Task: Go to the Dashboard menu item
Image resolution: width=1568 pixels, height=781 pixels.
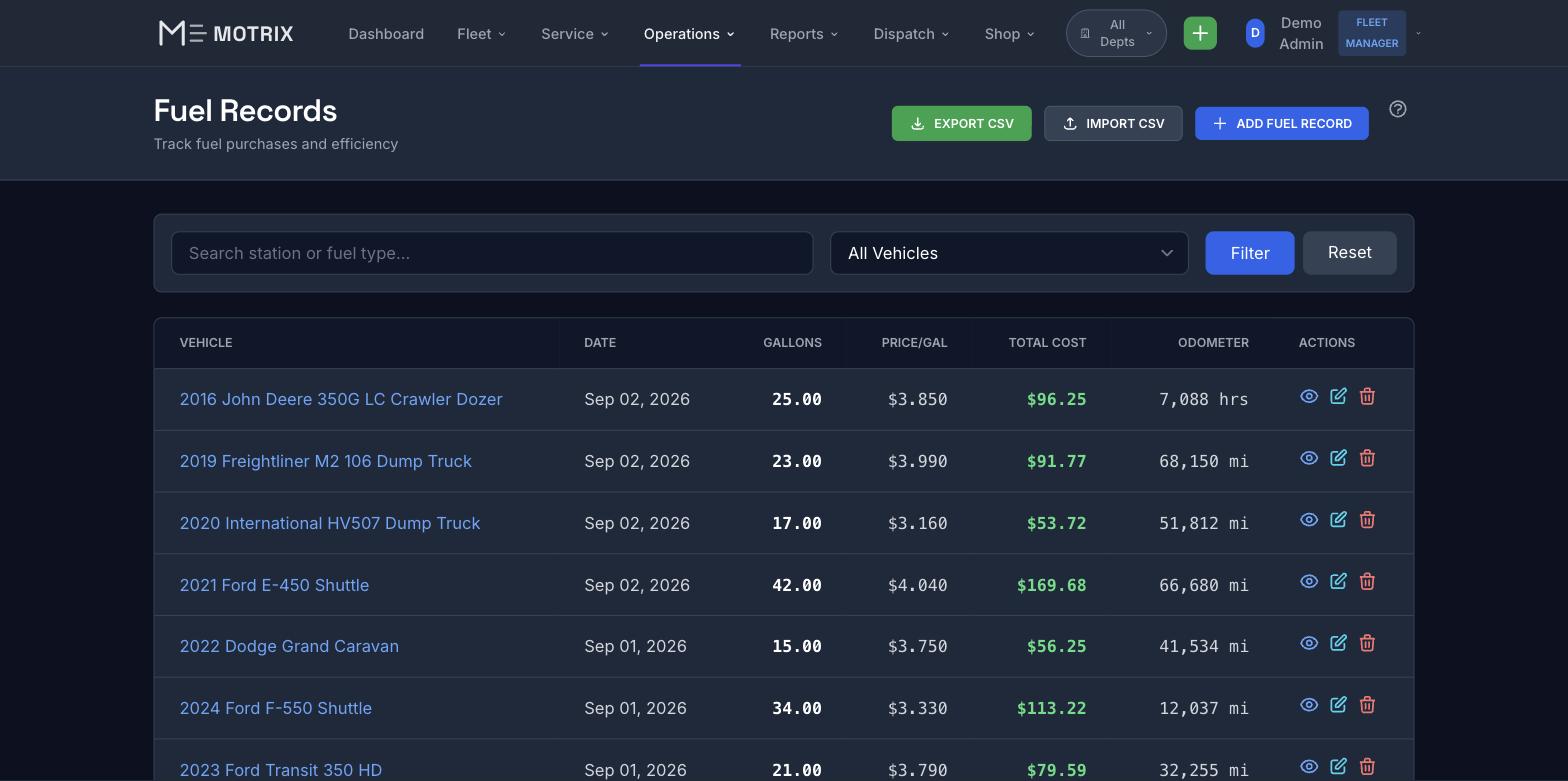Action: click(x=386, y=34)
